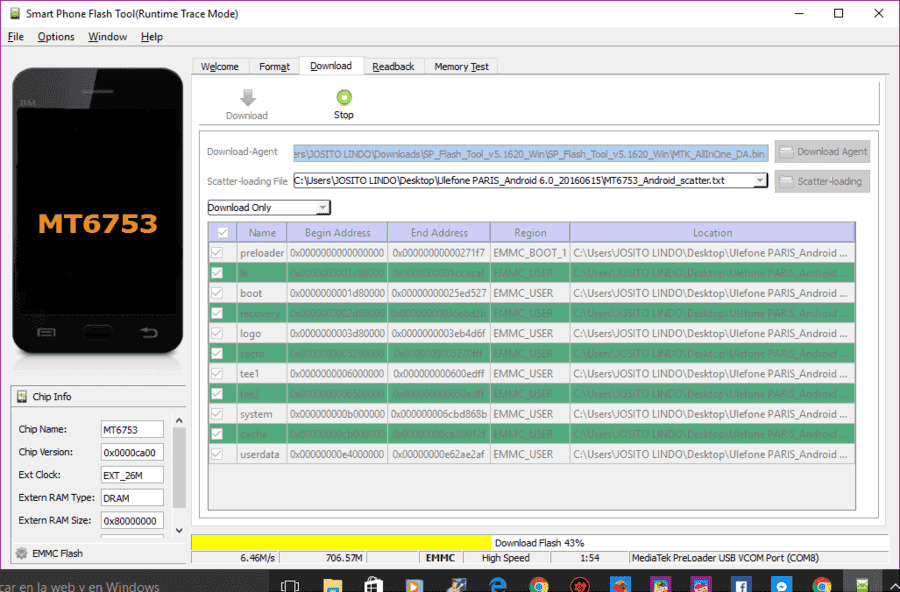Open Windows Store from the taskbar
Screen dimensions: 900x592
pyautogui.click(x=374, y=585)
